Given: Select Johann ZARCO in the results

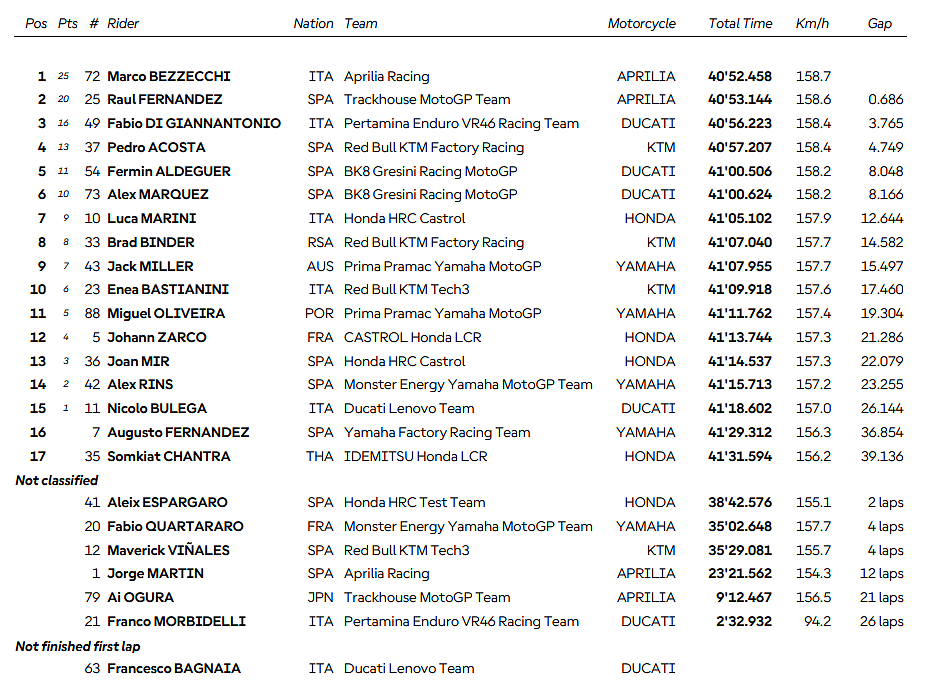Looking at the screenshot, I should tap(157, 337).
